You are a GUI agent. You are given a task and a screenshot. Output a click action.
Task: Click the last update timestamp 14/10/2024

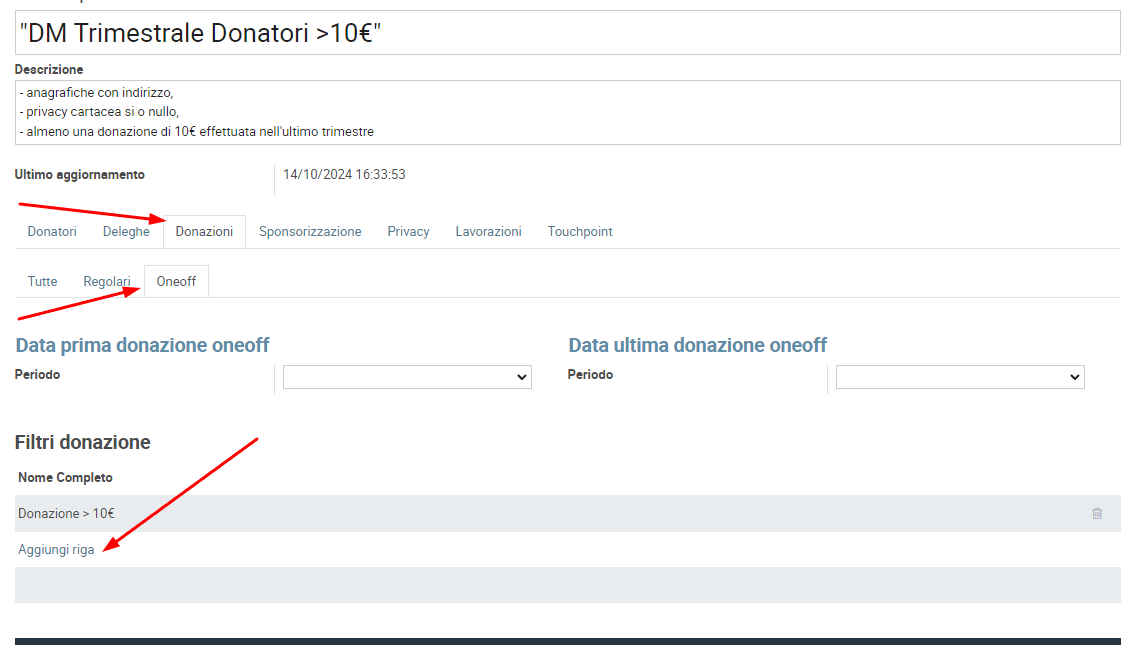pos(344,175)
